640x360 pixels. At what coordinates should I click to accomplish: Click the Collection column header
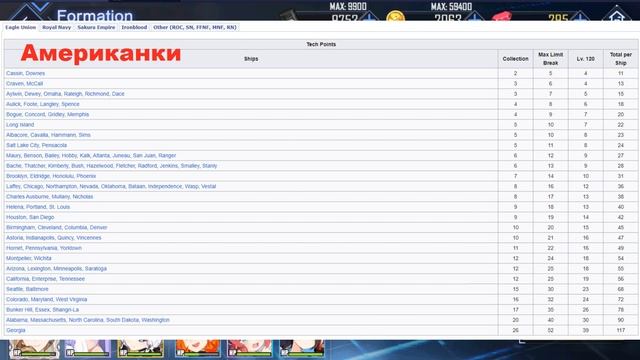[x=515, y=59]
